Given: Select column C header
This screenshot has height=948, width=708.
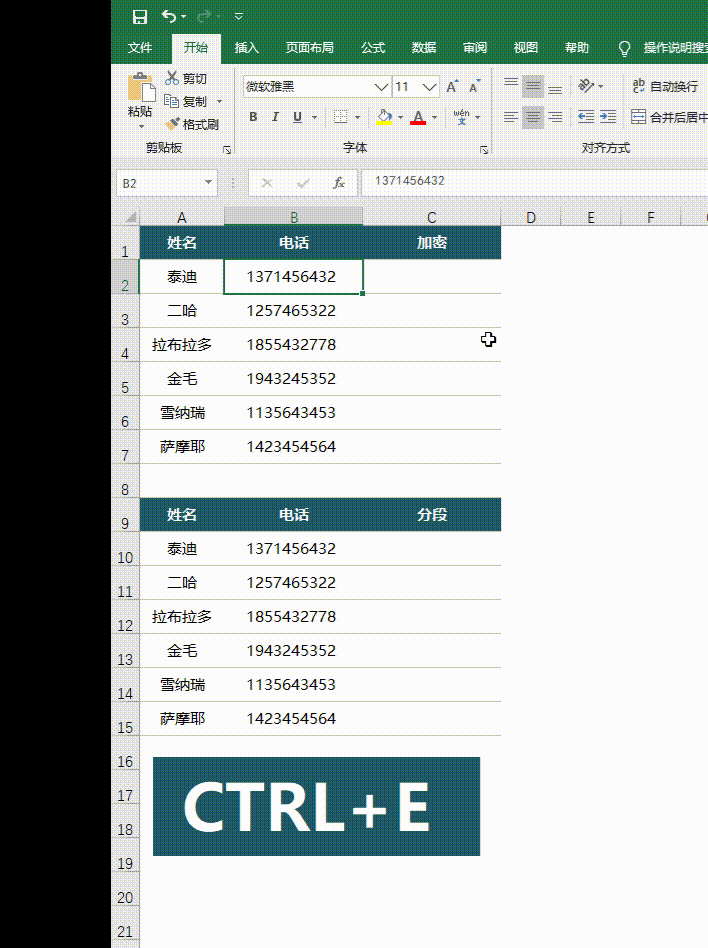Looking at the screenshot, I should click(432, 217).
